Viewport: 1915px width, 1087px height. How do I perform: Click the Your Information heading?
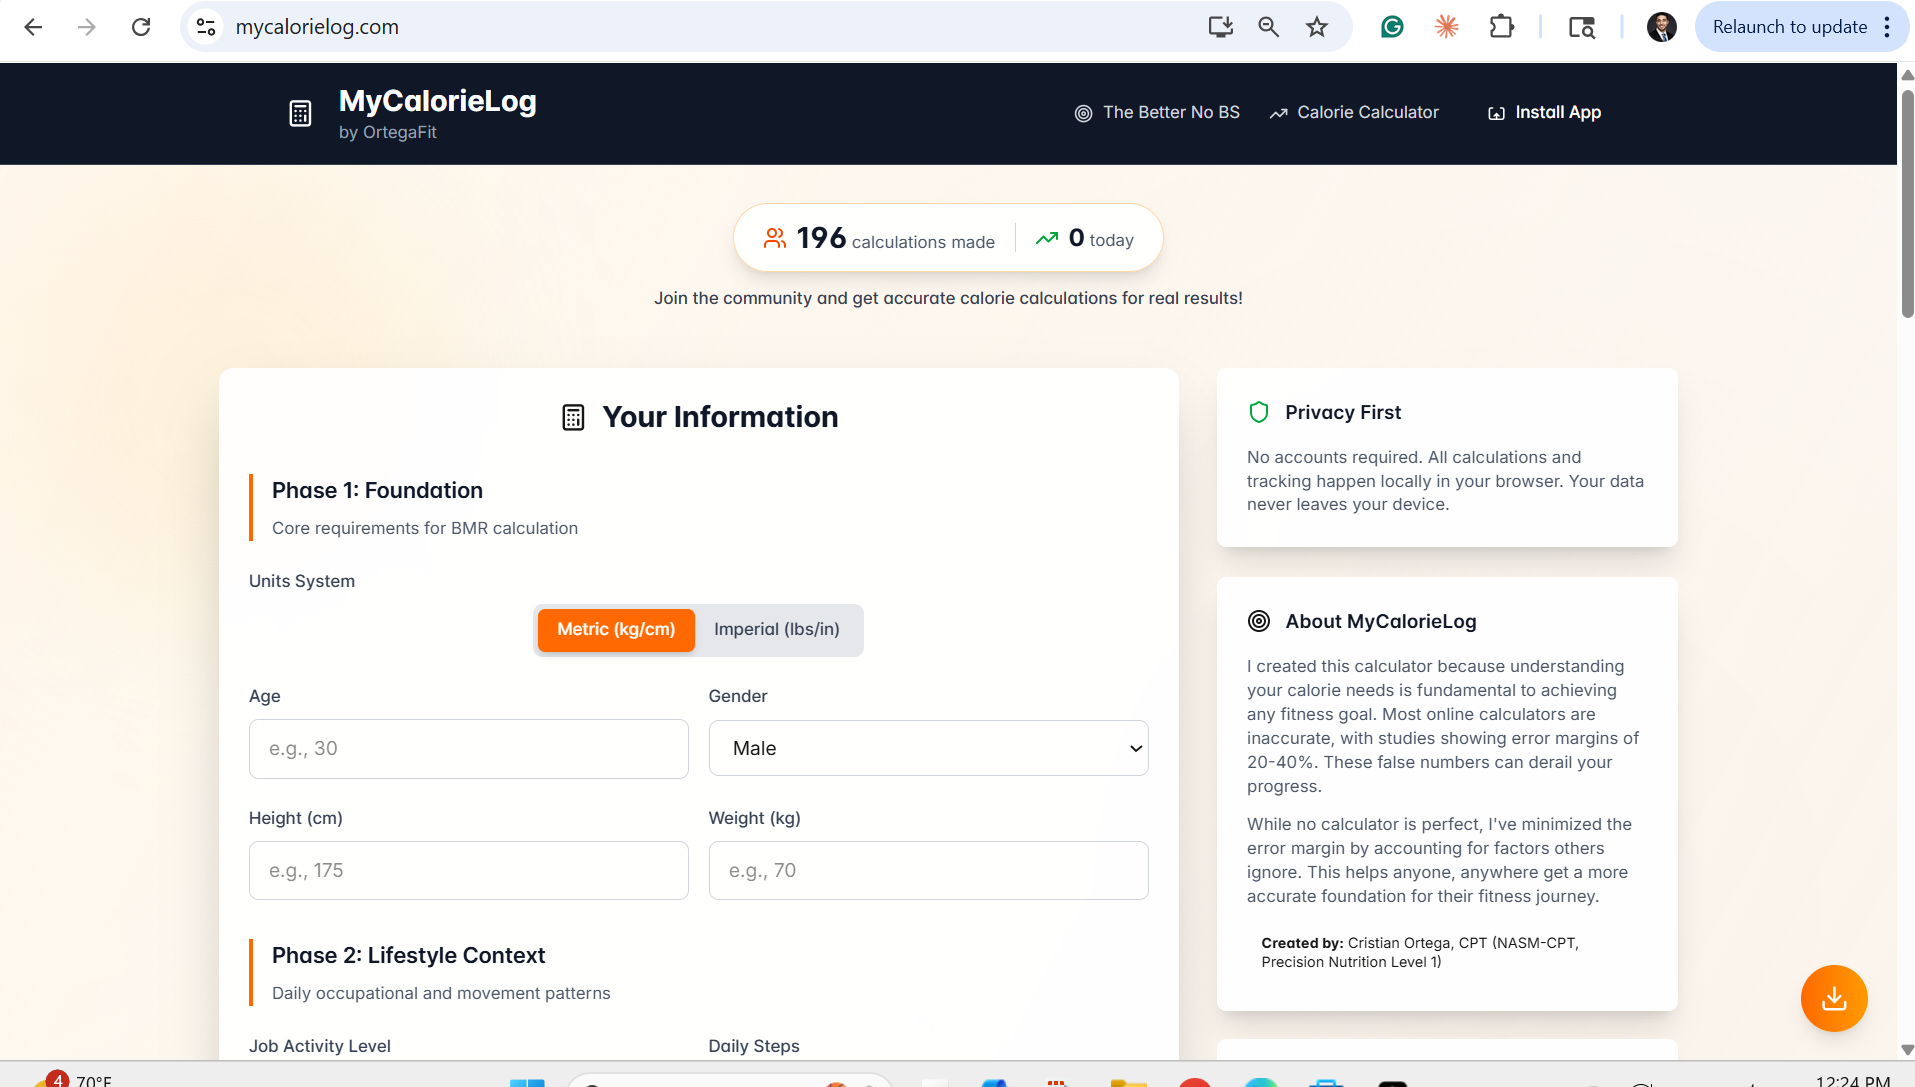(x=720, y=417)
